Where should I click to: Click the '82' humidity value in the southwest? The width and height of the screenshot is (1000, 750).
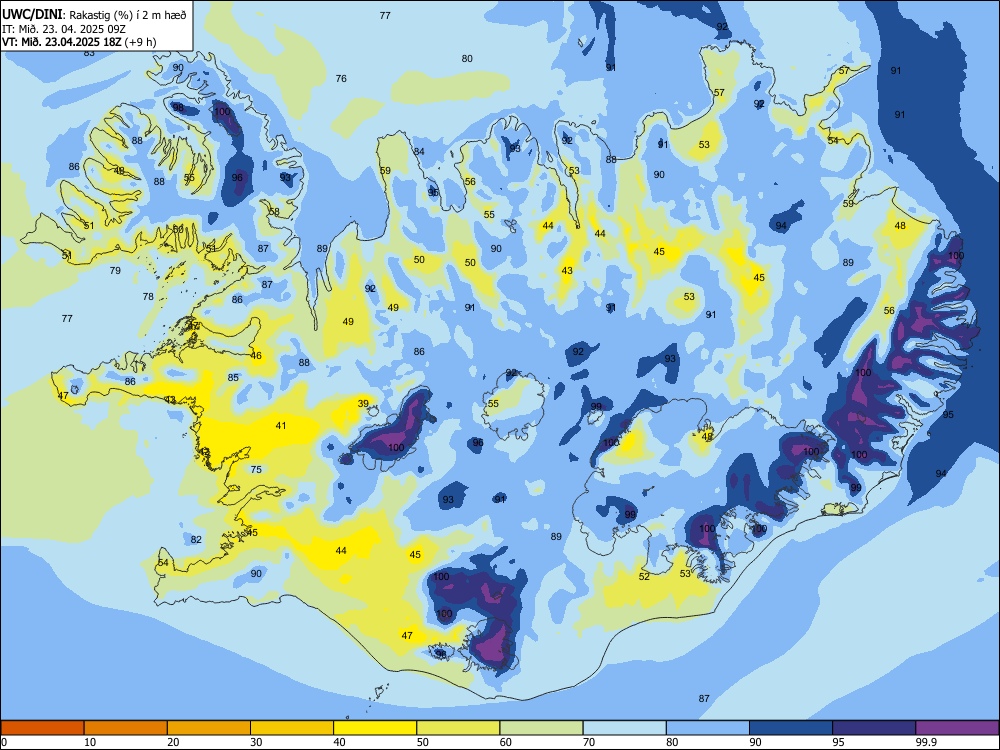[x=196, y=540]
